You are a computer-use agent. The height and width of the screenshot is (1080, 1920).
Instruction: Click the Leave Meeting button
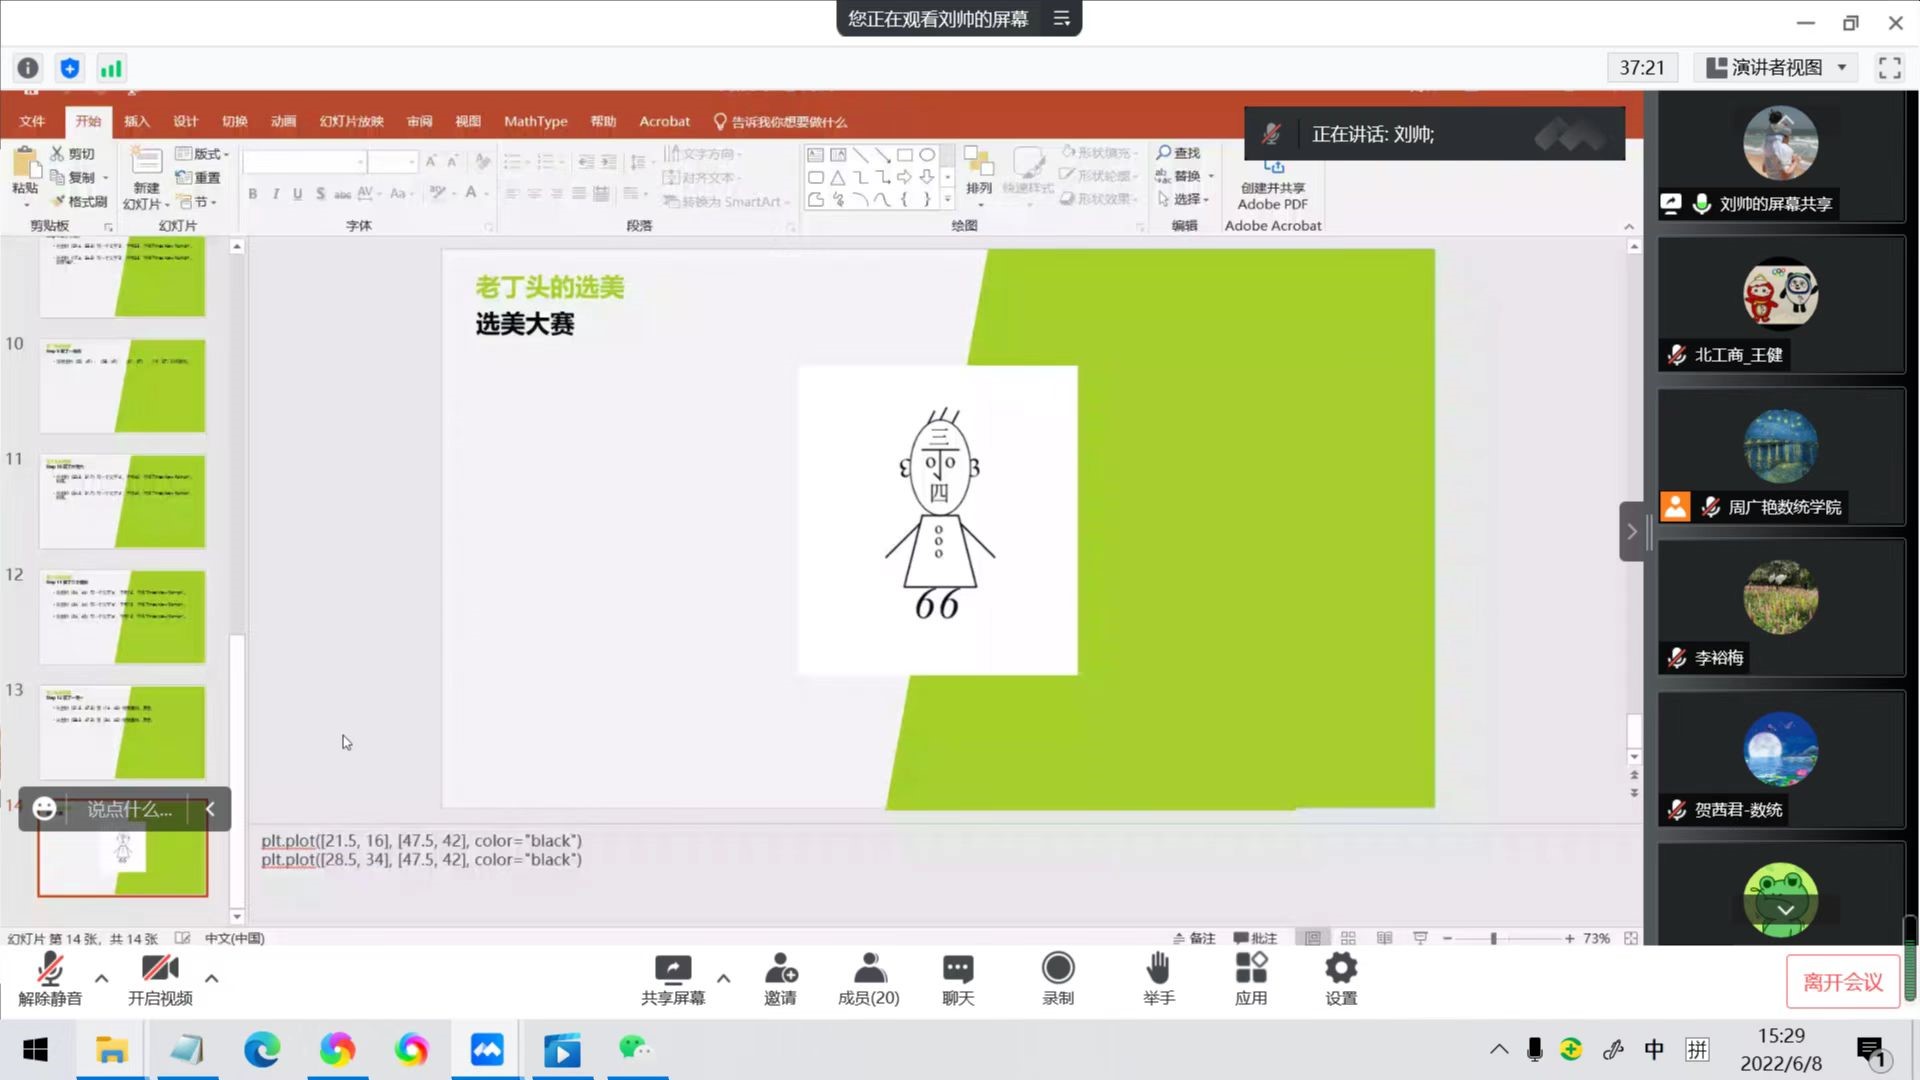[1842, 982]
